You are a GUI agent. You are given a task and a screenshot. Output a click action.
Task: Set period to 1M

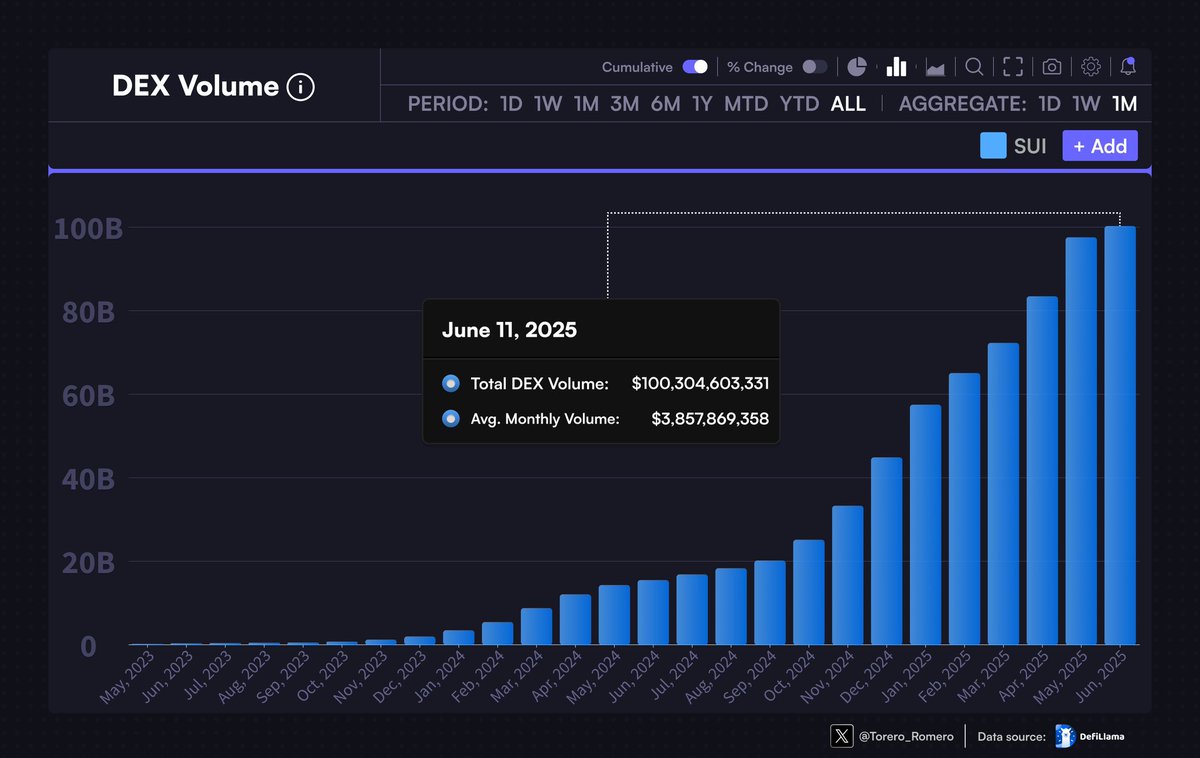pyautogui.click(x=586, y=104)
